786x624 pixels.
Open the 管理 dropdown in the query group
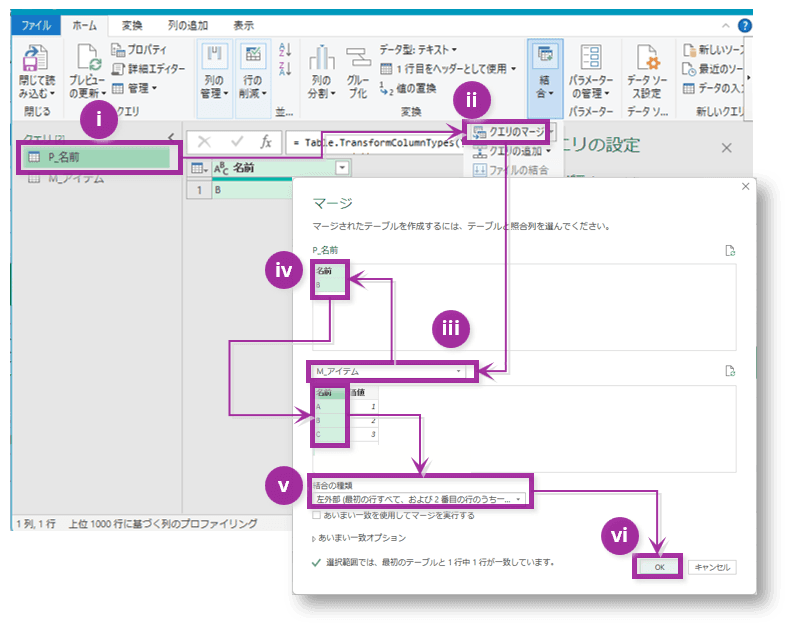click(135, 88)
